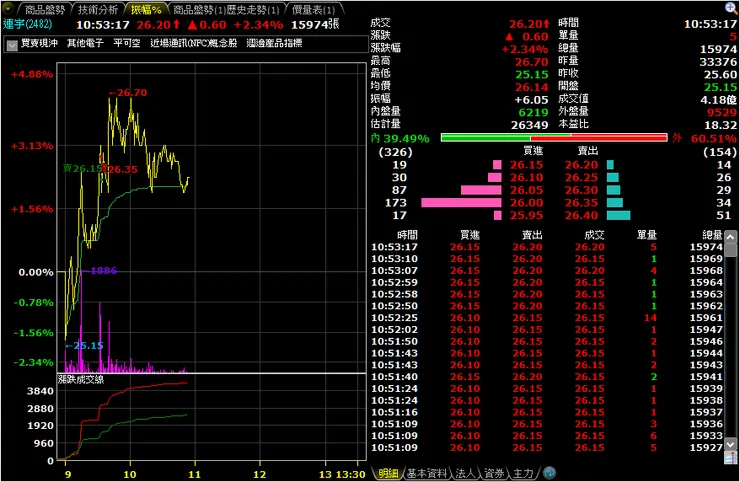Image resolution: width=740 pixels, height=482 pixels.
Task: Click the teal ask bar at 26.40
Action: coord(618,215)
